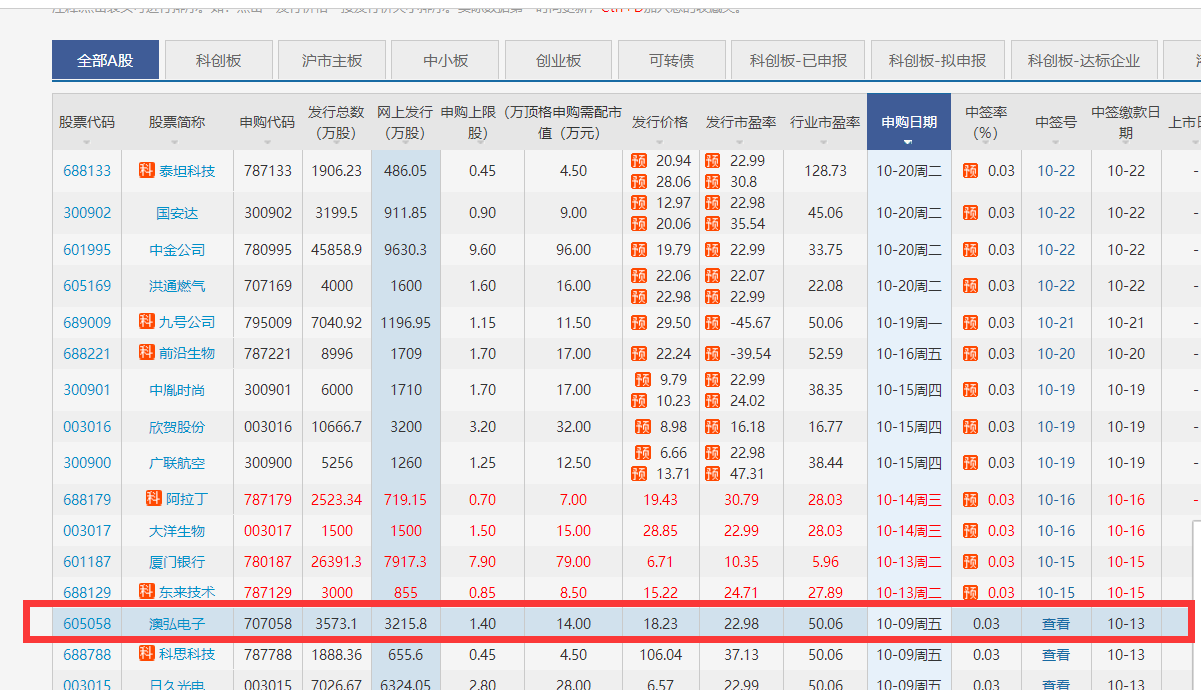The width and height of the screenshot is (1201, 690).
Task: Click the 预 badge next to P/E 24.02
Action: 712,401
